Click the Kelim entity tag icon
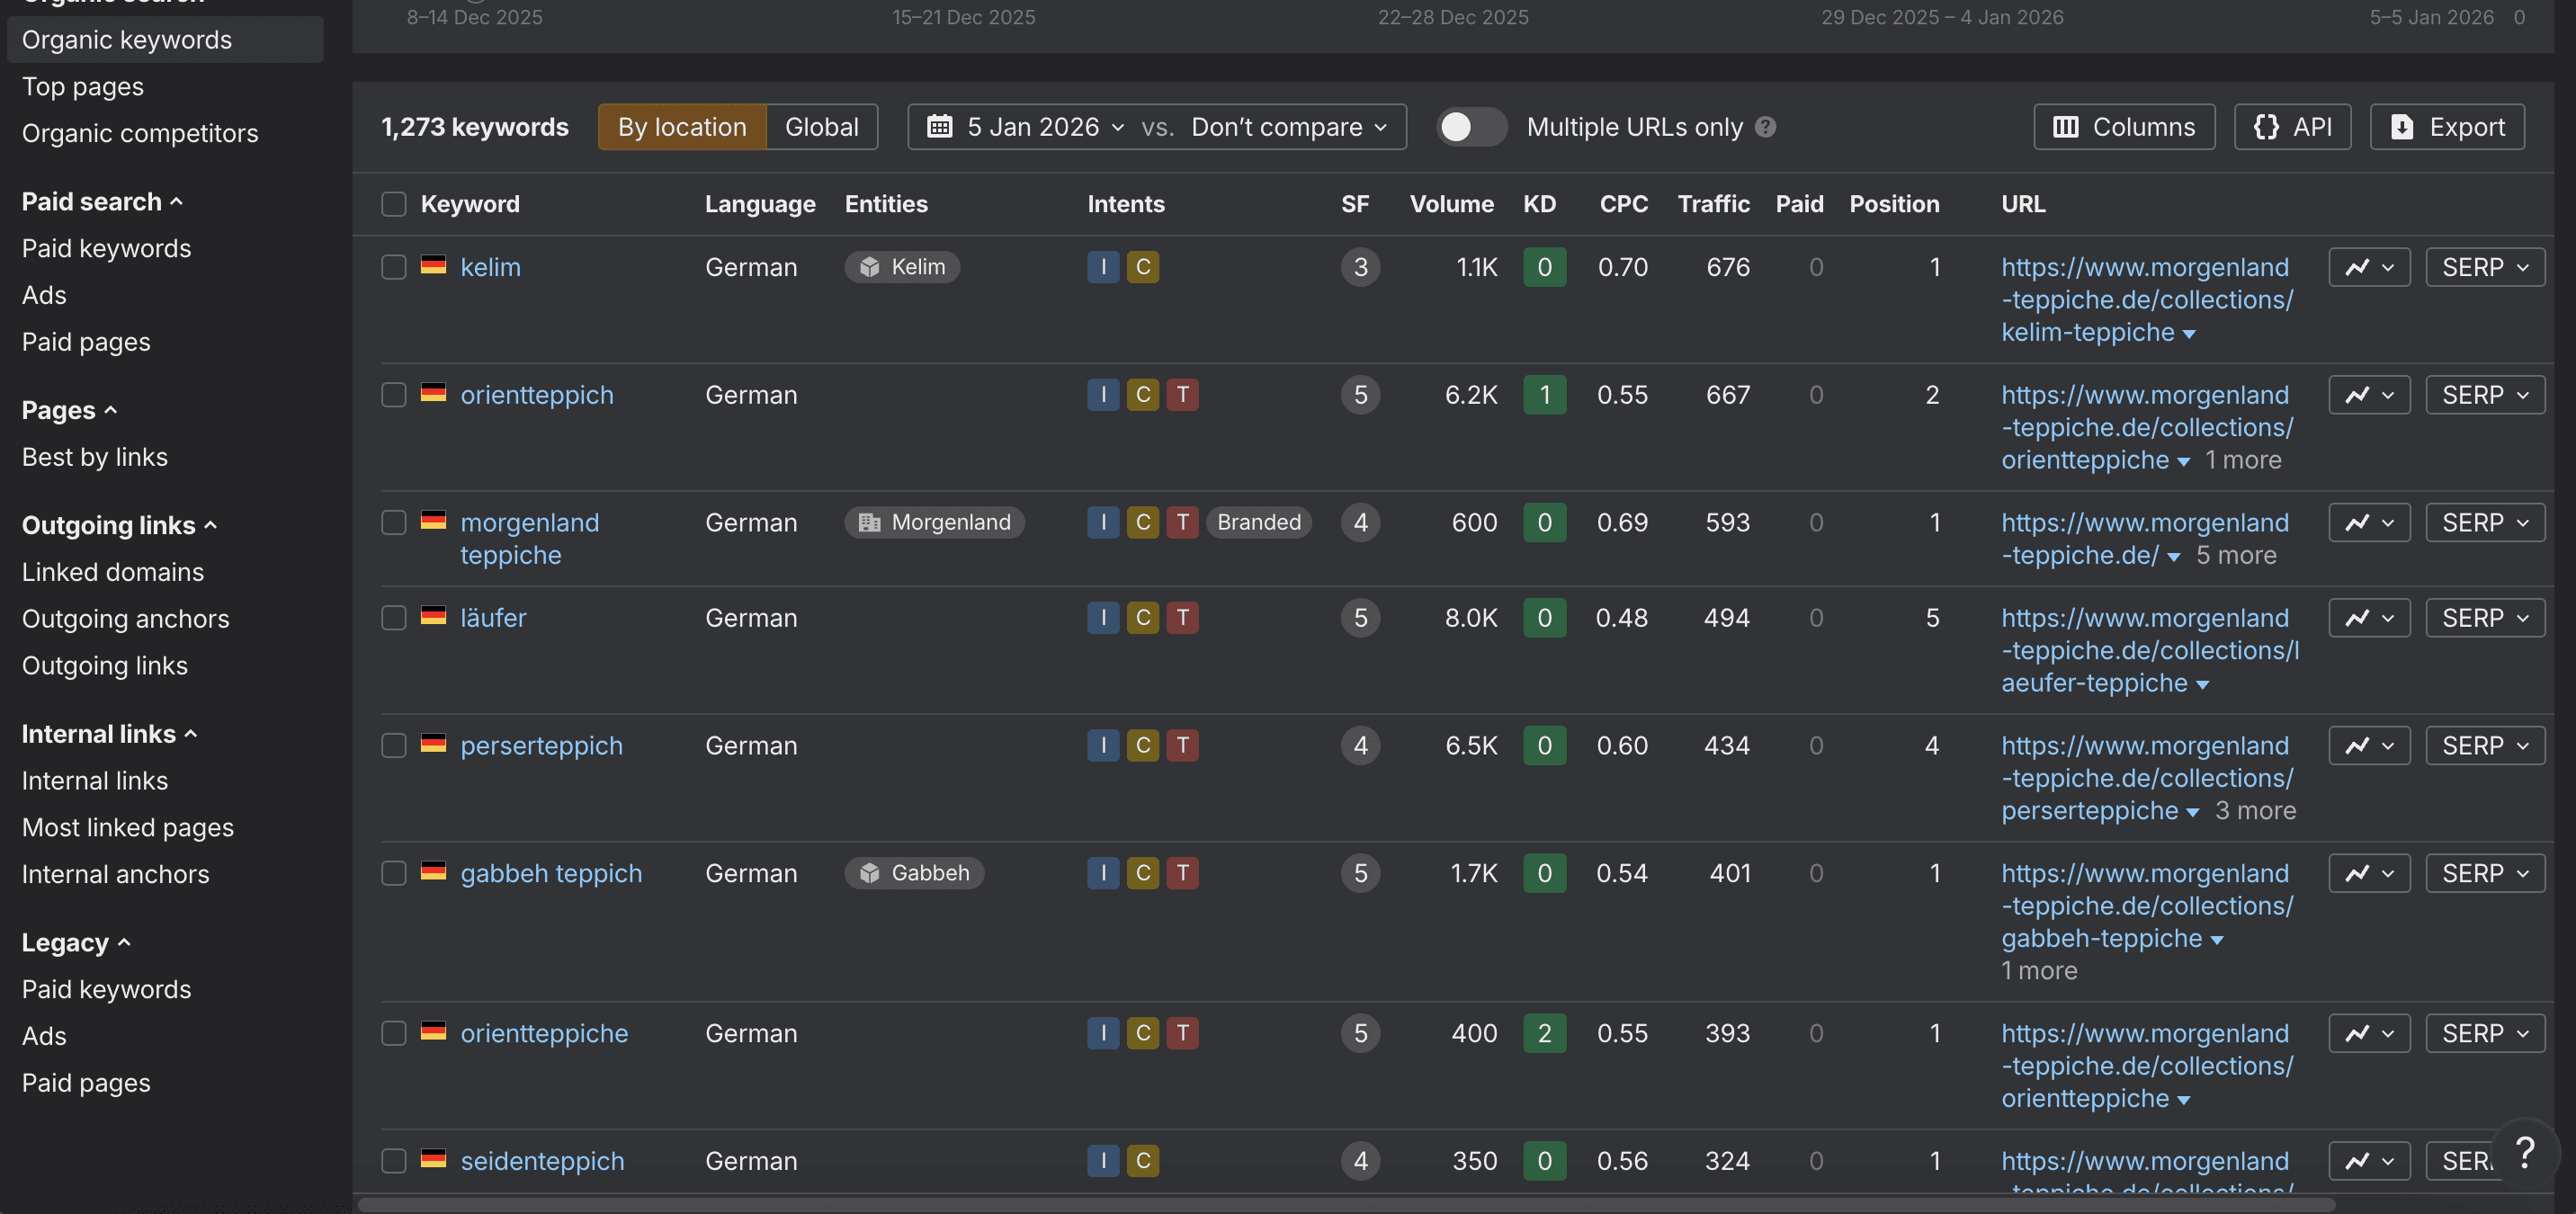Screen dimensions: 2576x1214 pyautogui.click(x=869, y=267)
